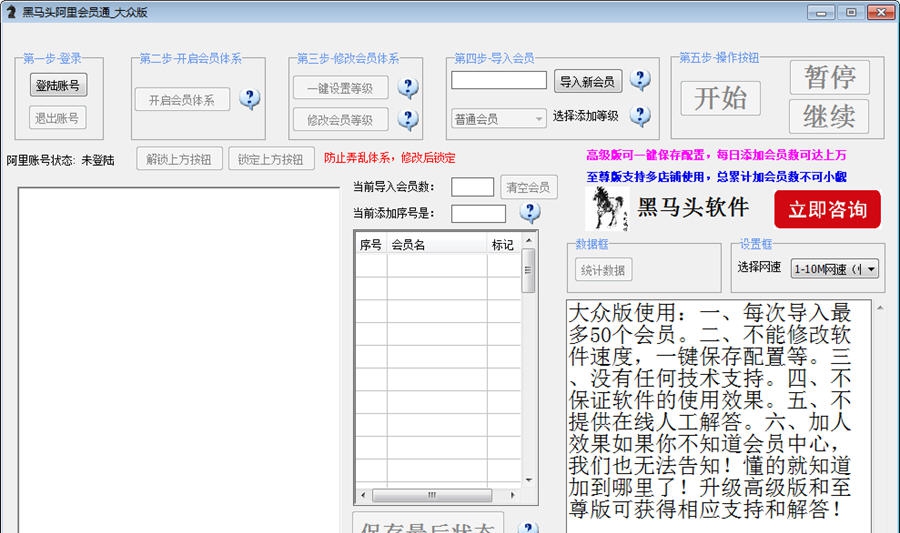Click the large 开始 start button
The image size is (900, 533).
pyautogui.click(x=720, y=98)
